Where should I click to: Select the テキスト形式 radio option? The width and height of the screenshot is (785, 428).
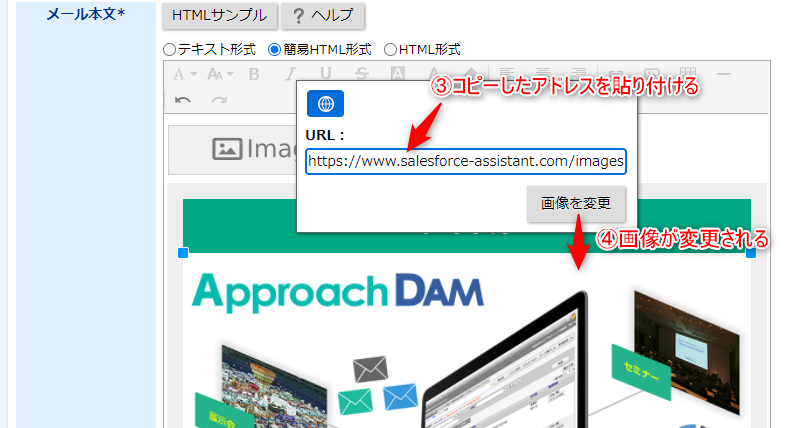[x=170, y=50]
